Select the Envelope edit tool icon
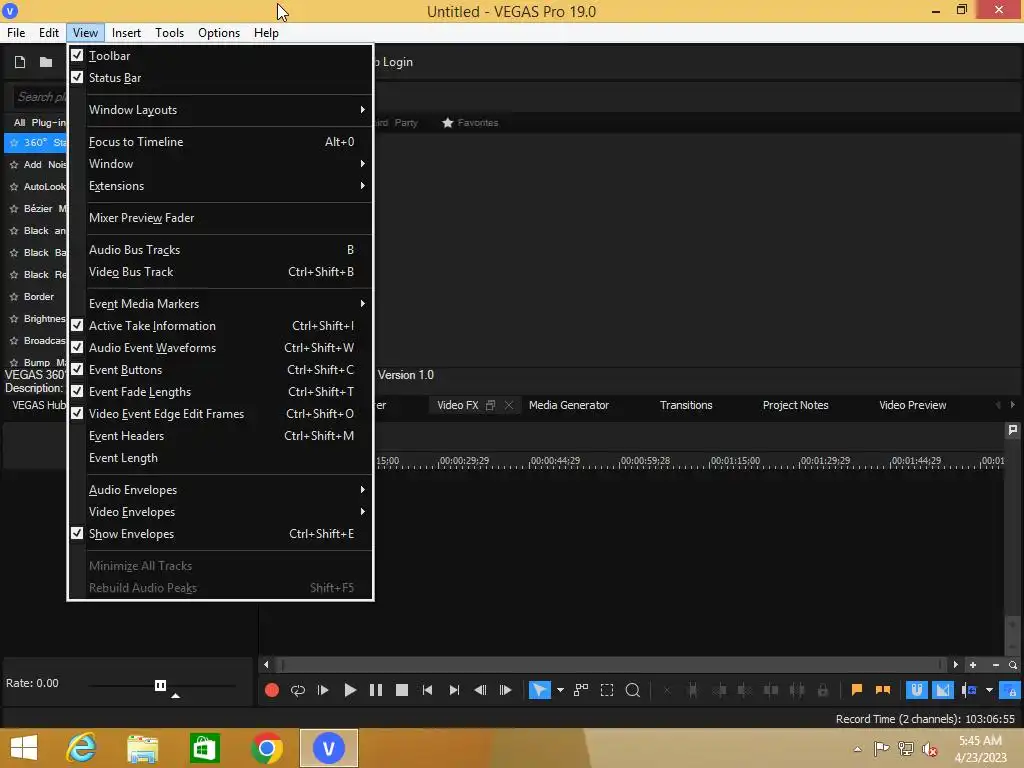 581,690
